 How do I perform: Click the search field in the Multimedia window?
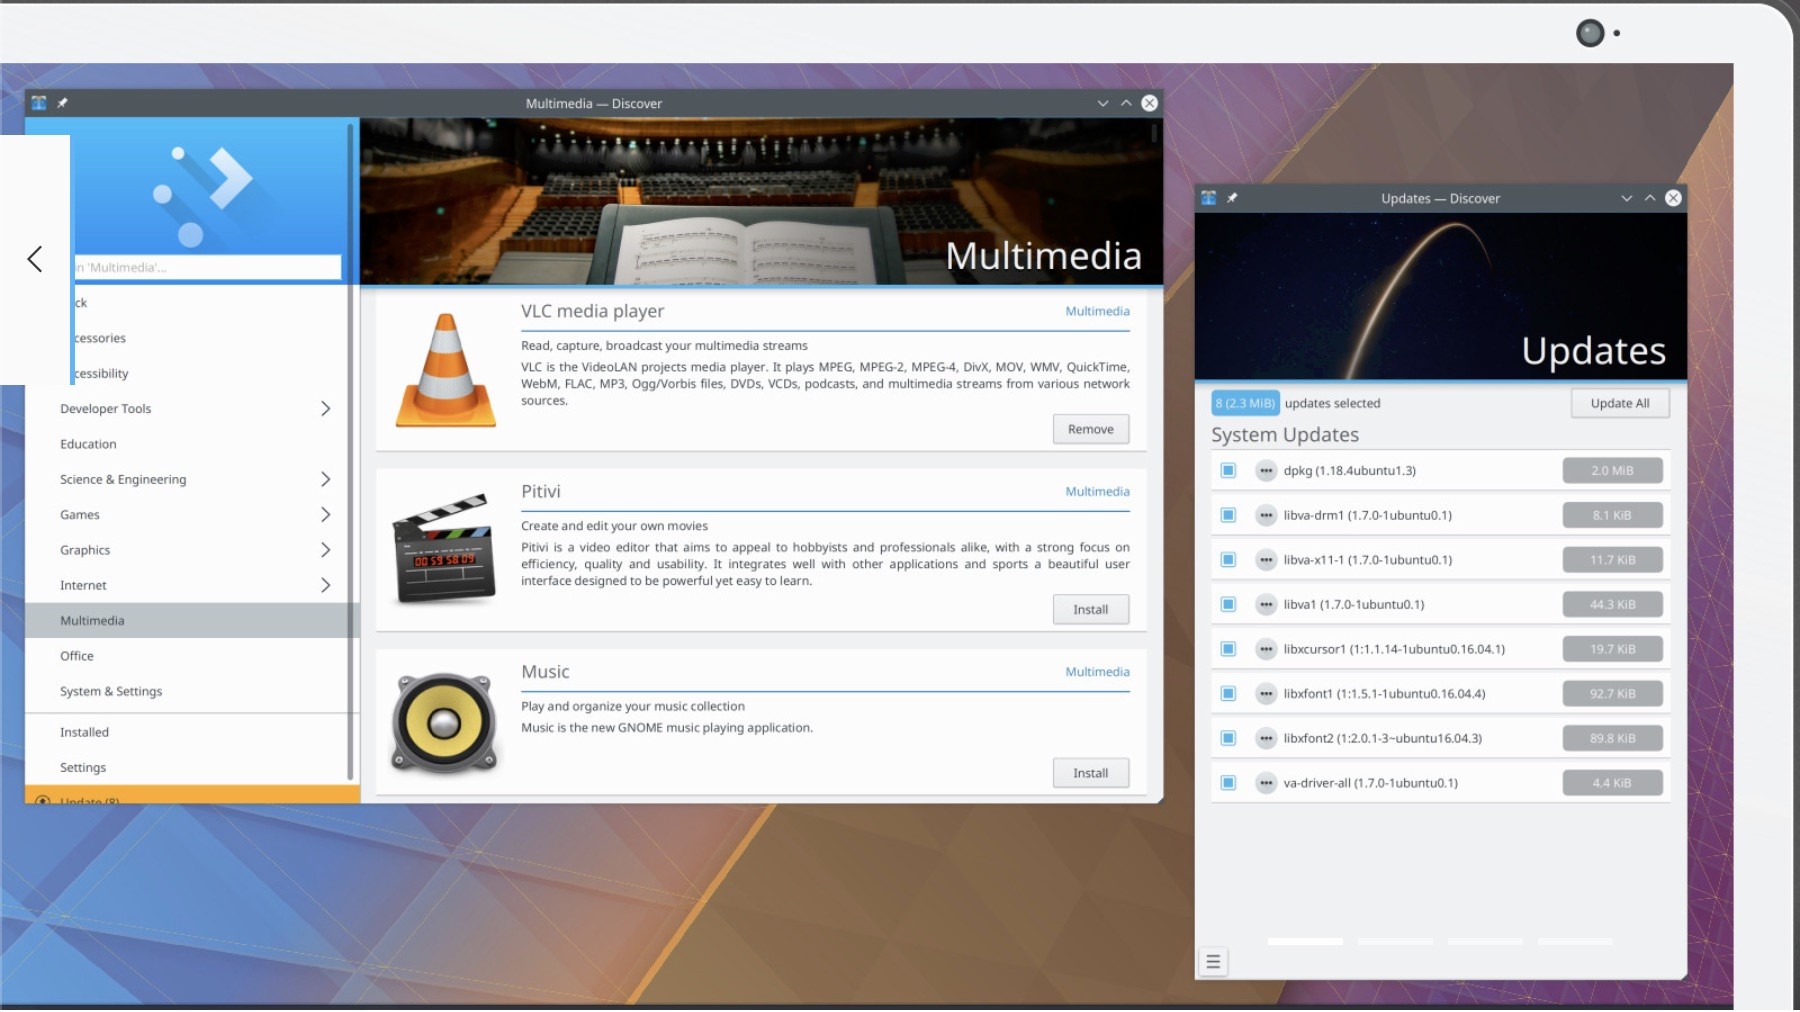point(205,267)
